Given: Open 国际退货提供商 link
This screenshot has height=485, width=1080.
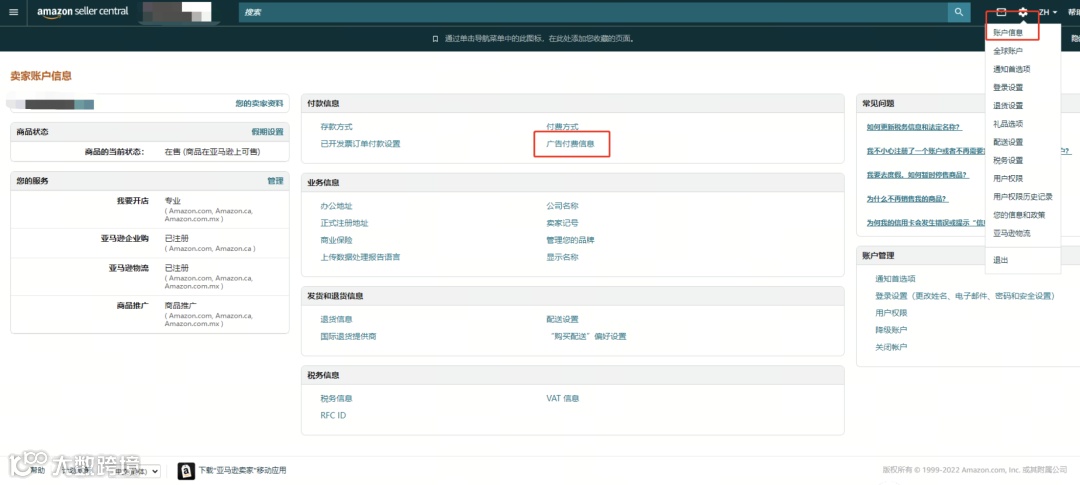Looking at the screenshot, I should (348, 336).
